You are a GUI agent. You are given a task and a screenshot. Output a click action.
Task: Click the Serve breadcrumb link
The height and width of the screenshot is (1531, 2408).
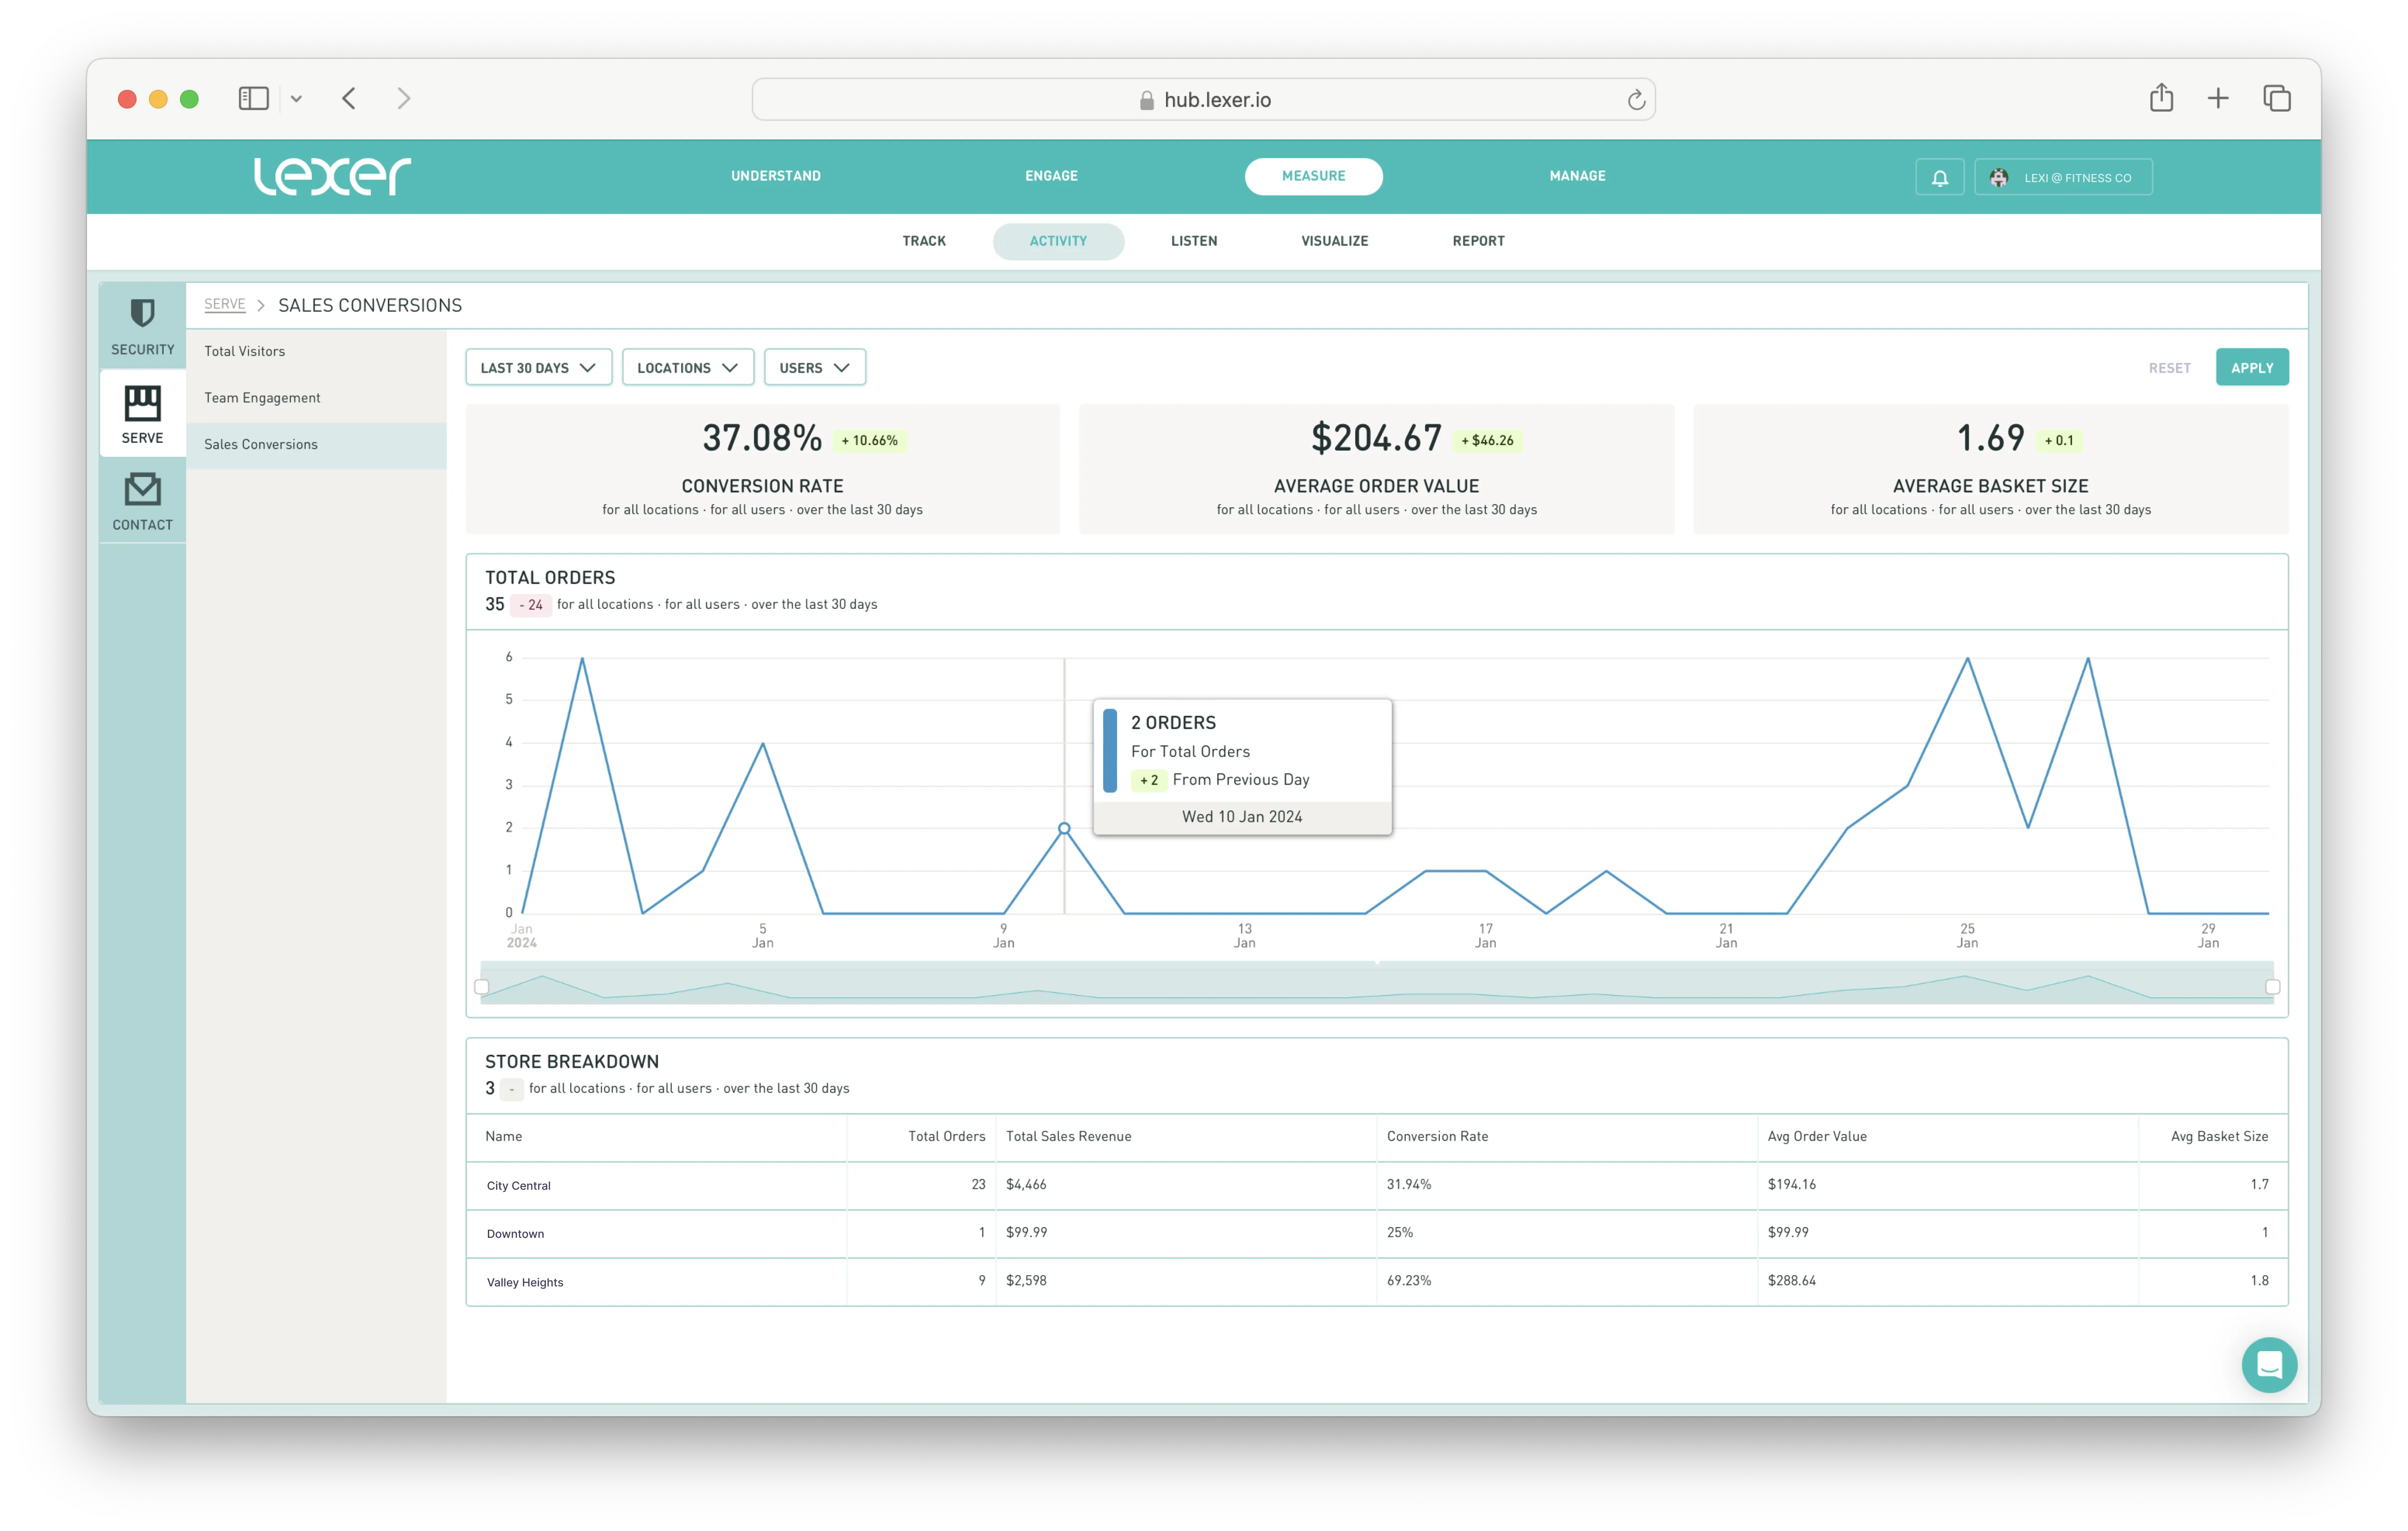point(224,304)
